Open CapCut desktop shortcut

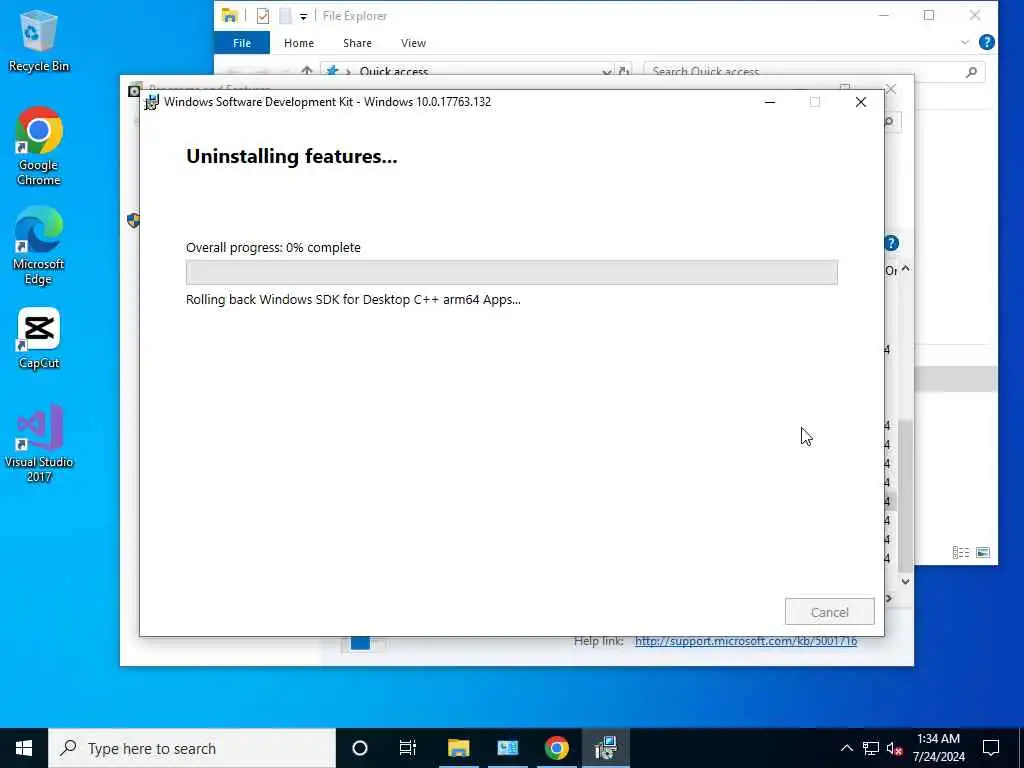[x=39, y=339]
